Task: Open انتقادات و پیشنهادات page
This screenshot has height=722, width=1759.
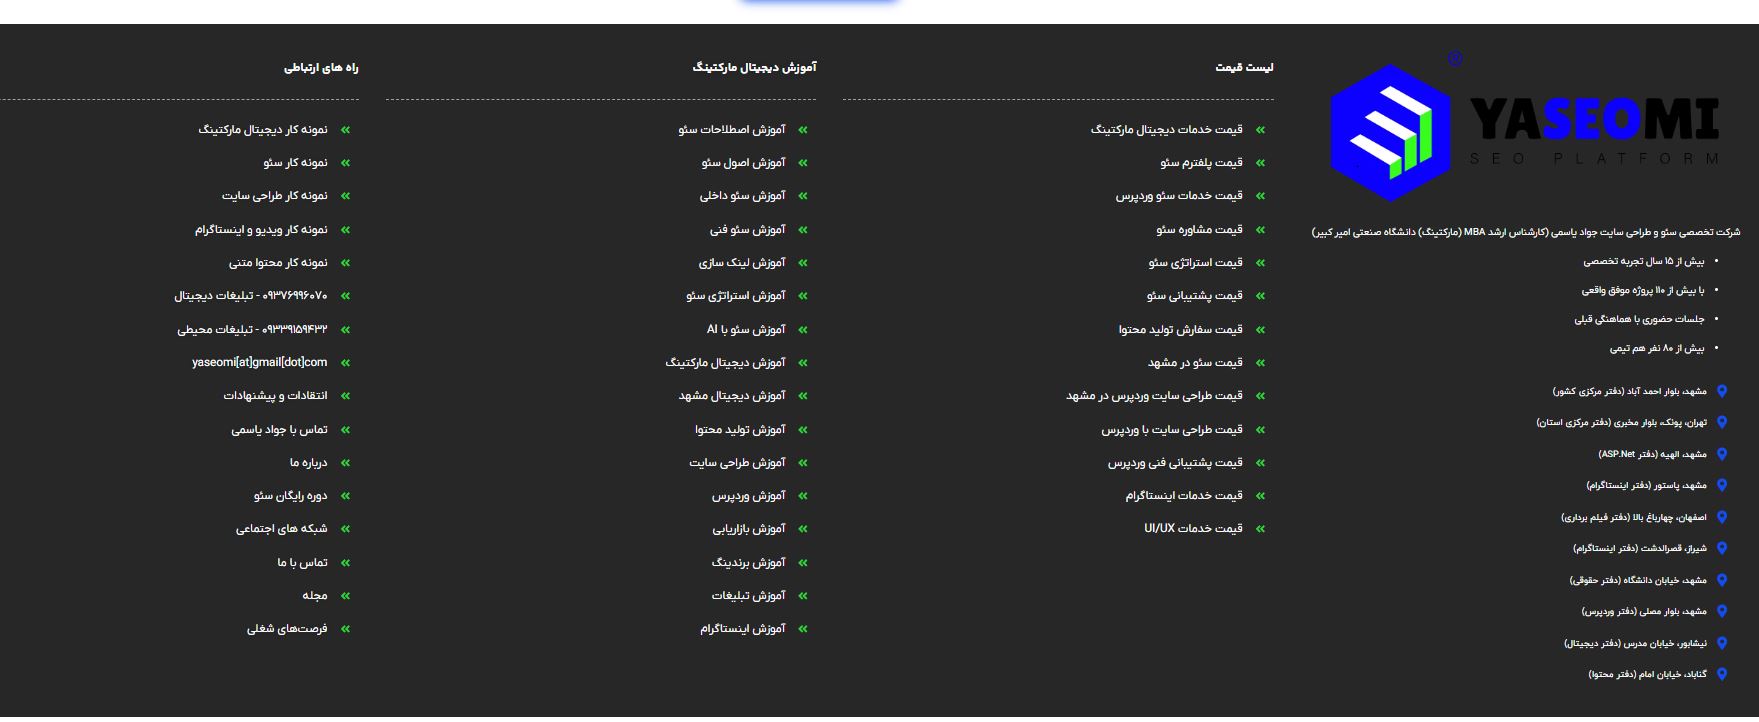Action: (275, 396)
